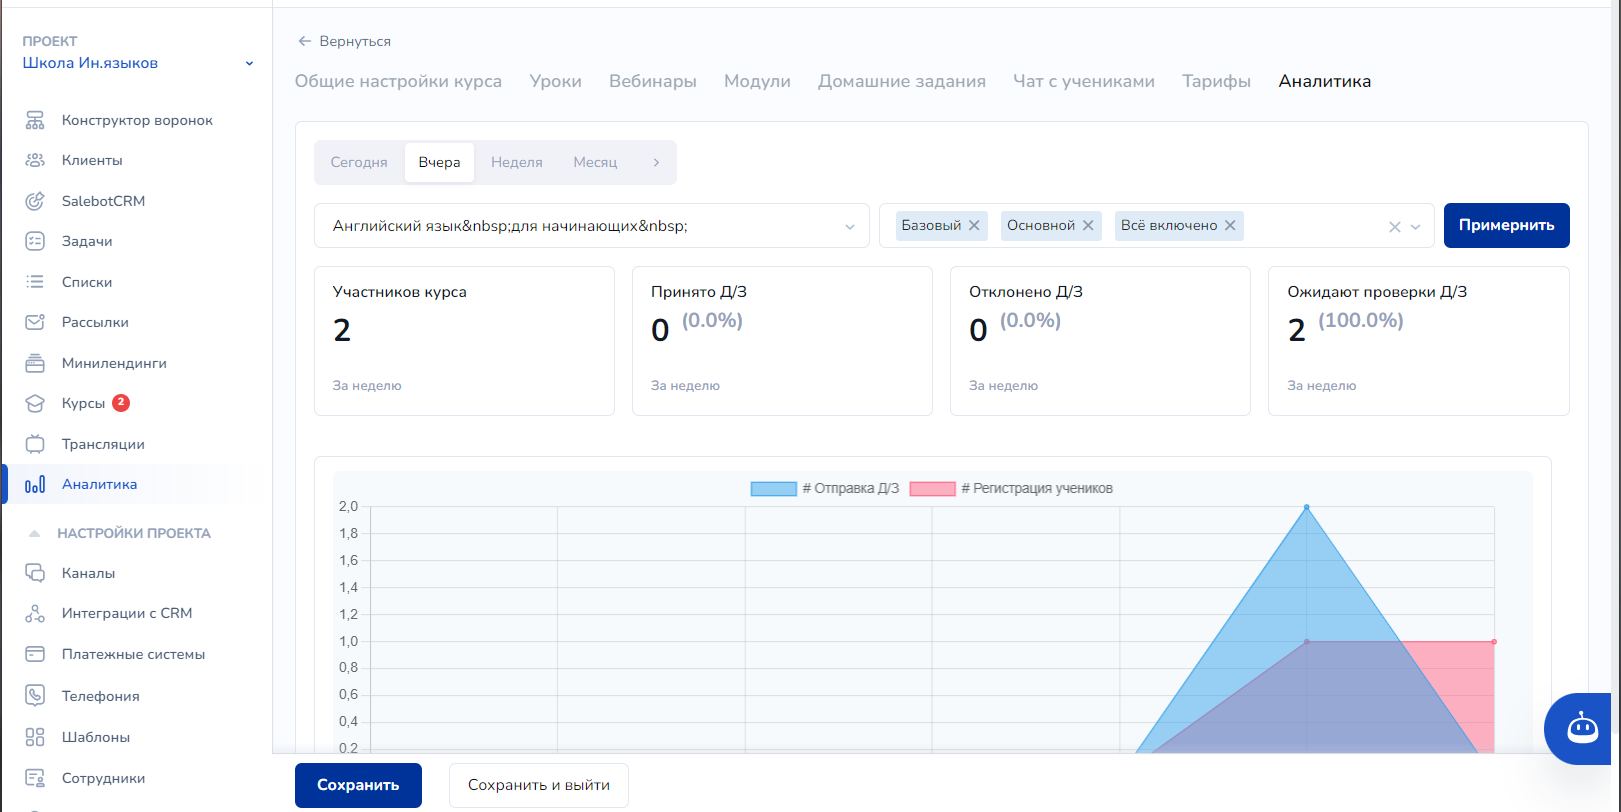Collapse the Настройки проекта section
1621x812 pixels.
pos(35,533)
